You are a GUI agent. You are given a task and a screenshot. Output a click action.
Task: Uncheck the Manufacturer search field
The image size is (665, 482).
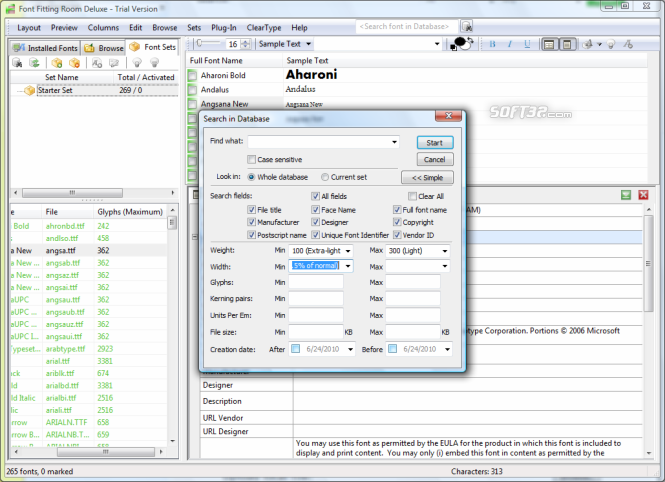coord(251,222)
